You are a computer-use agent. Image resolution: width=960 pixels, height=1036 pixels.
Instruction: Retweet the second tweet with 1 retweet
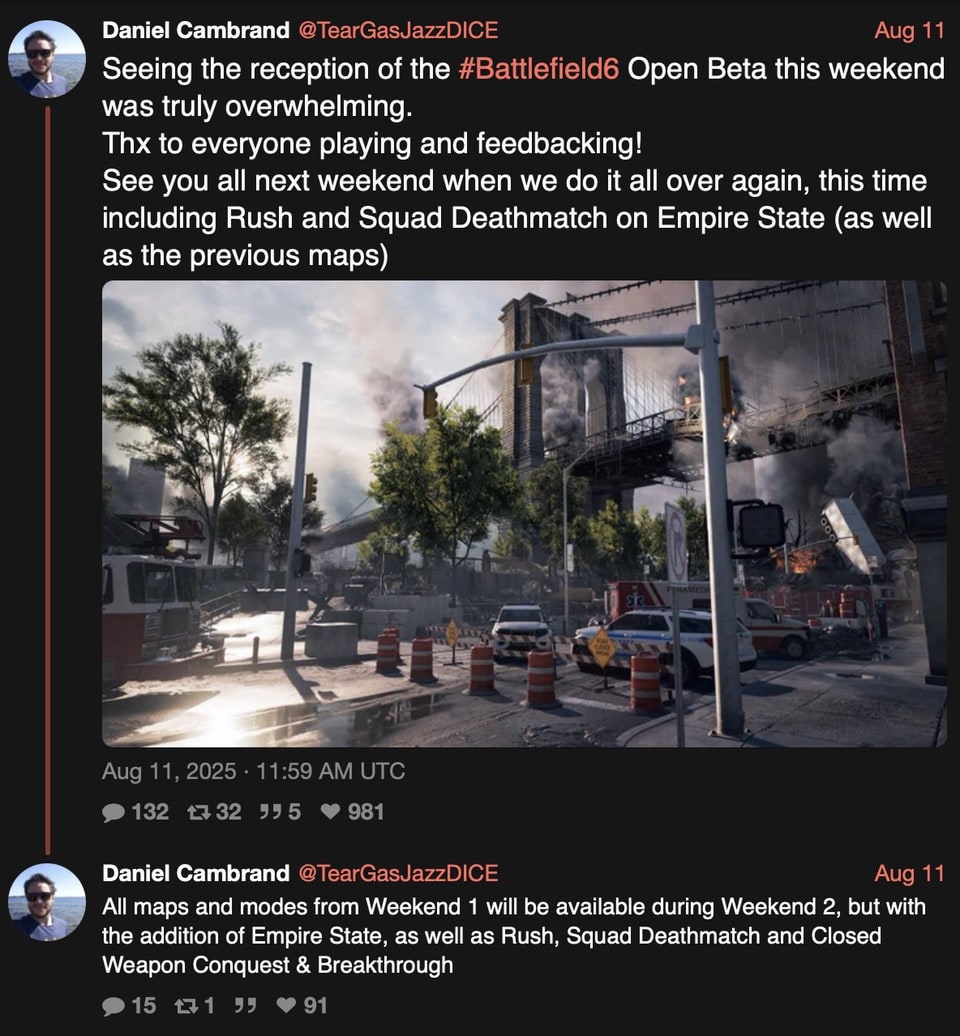tap(186, 1006)
